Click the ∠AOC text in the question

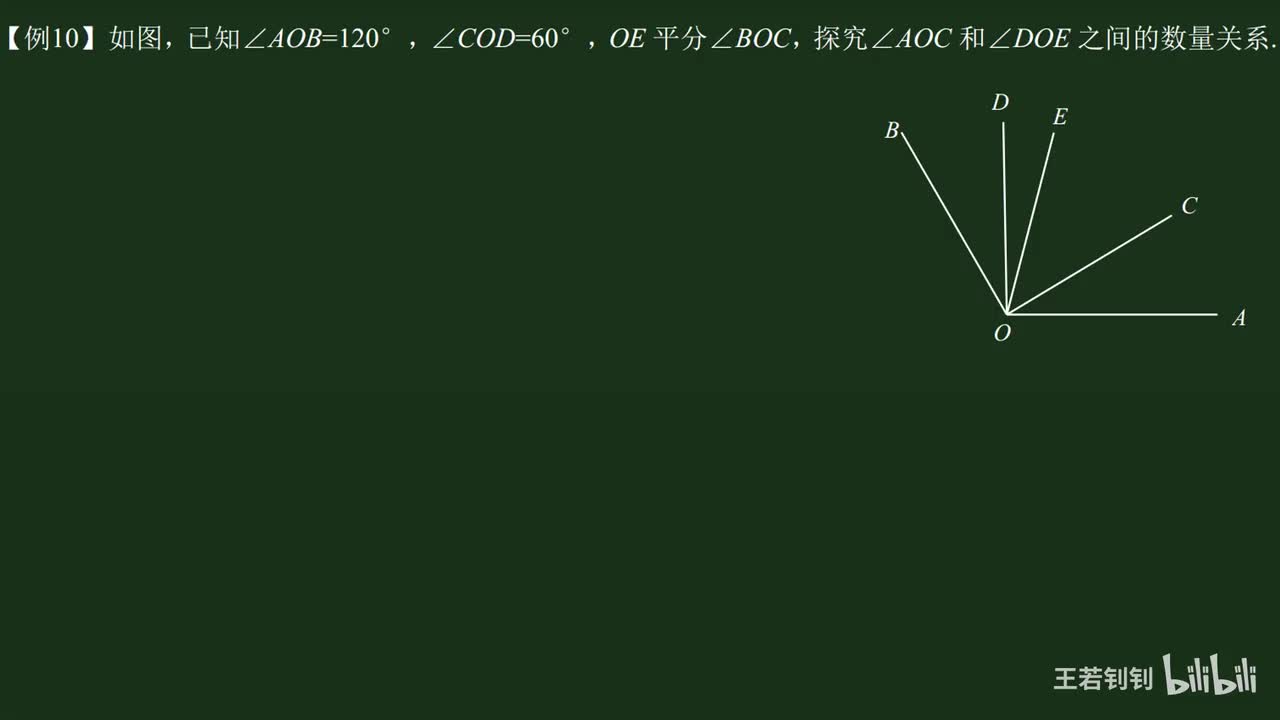909,40
